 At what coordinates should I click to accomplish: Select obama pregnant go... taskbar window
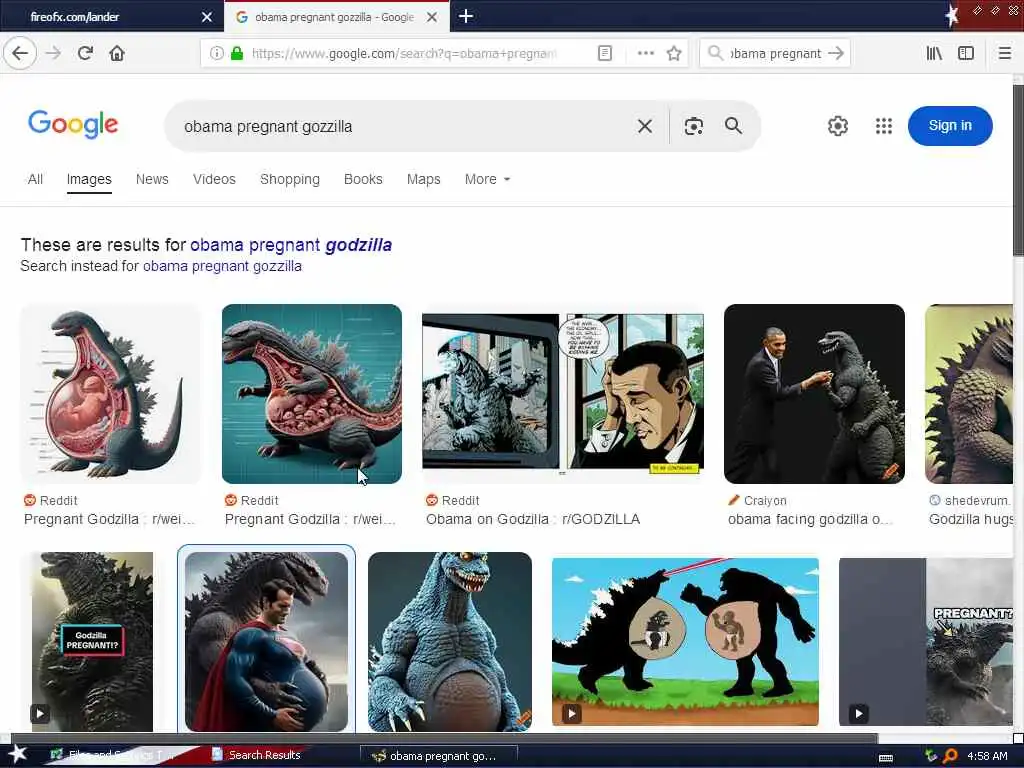point(439,756)
